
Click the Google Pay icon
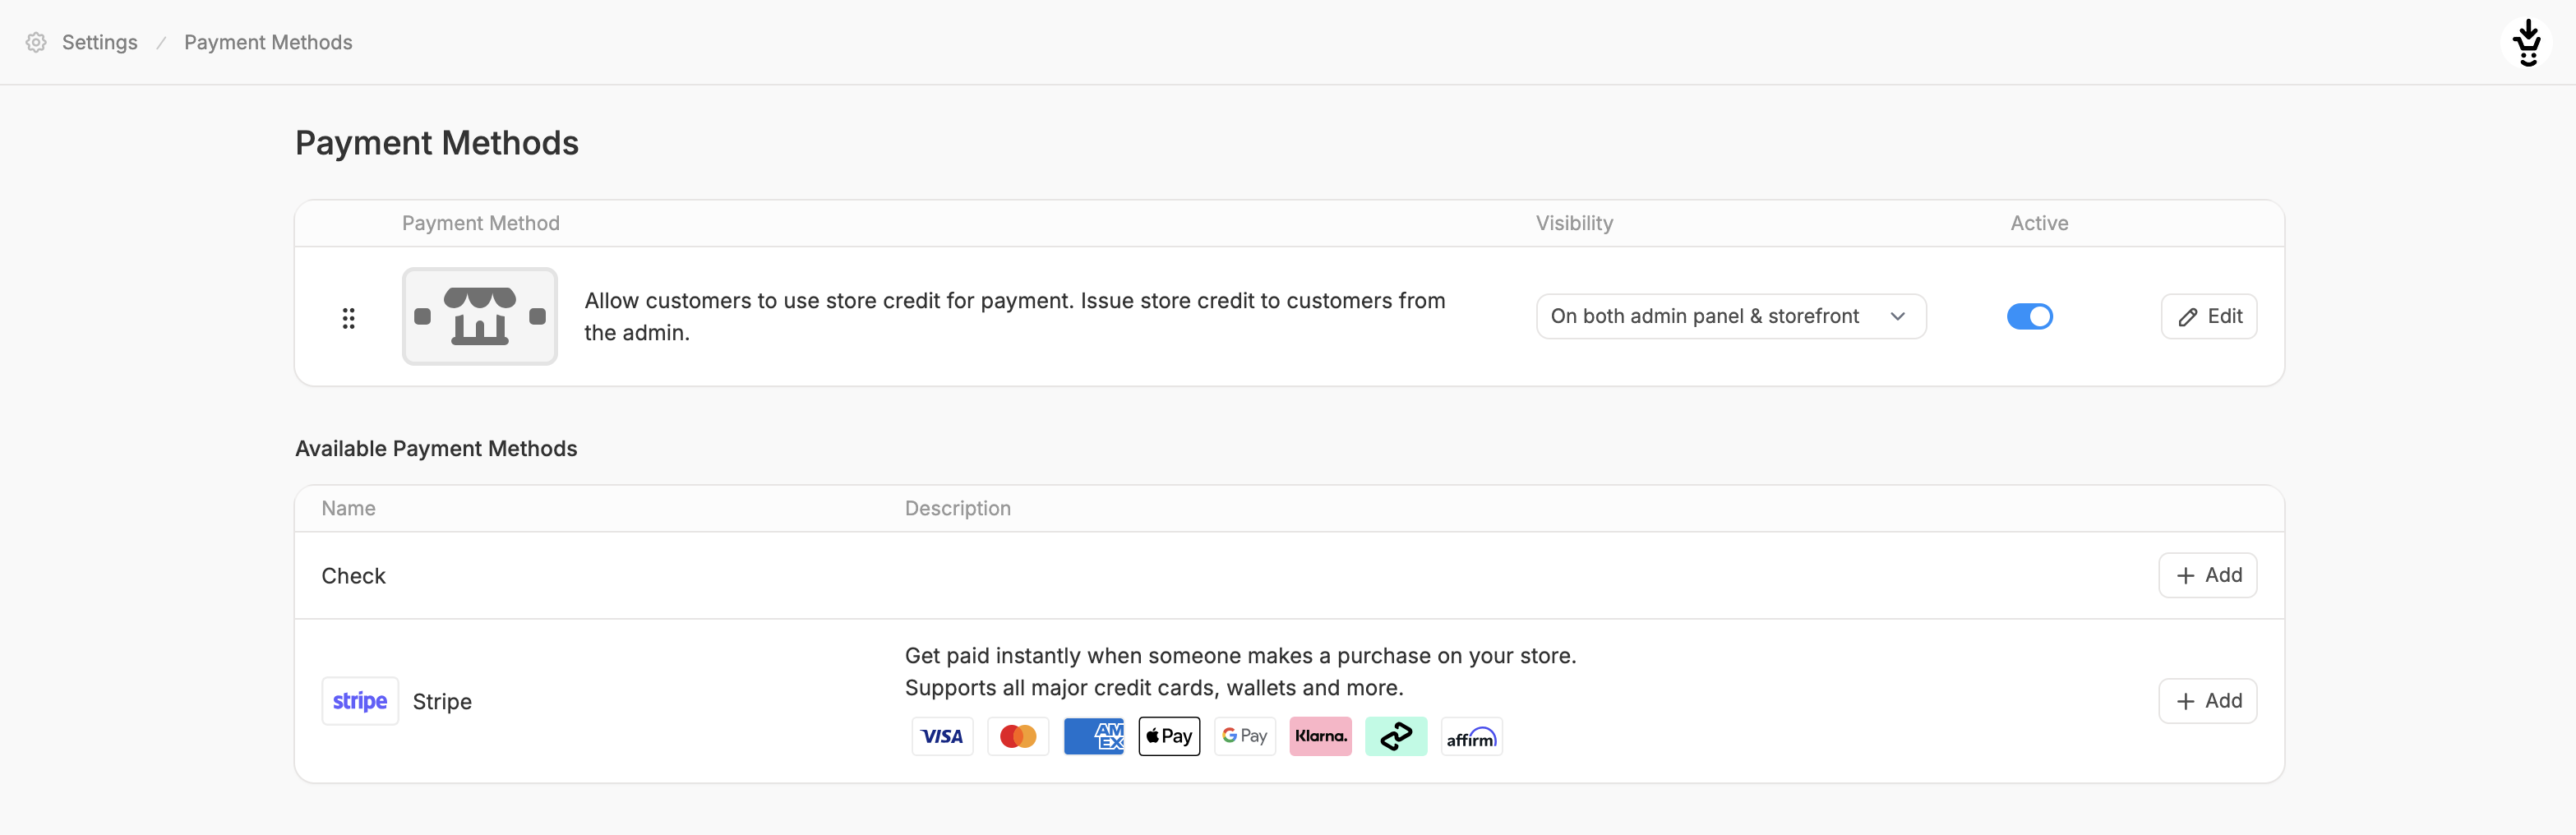pos(1245,737)
